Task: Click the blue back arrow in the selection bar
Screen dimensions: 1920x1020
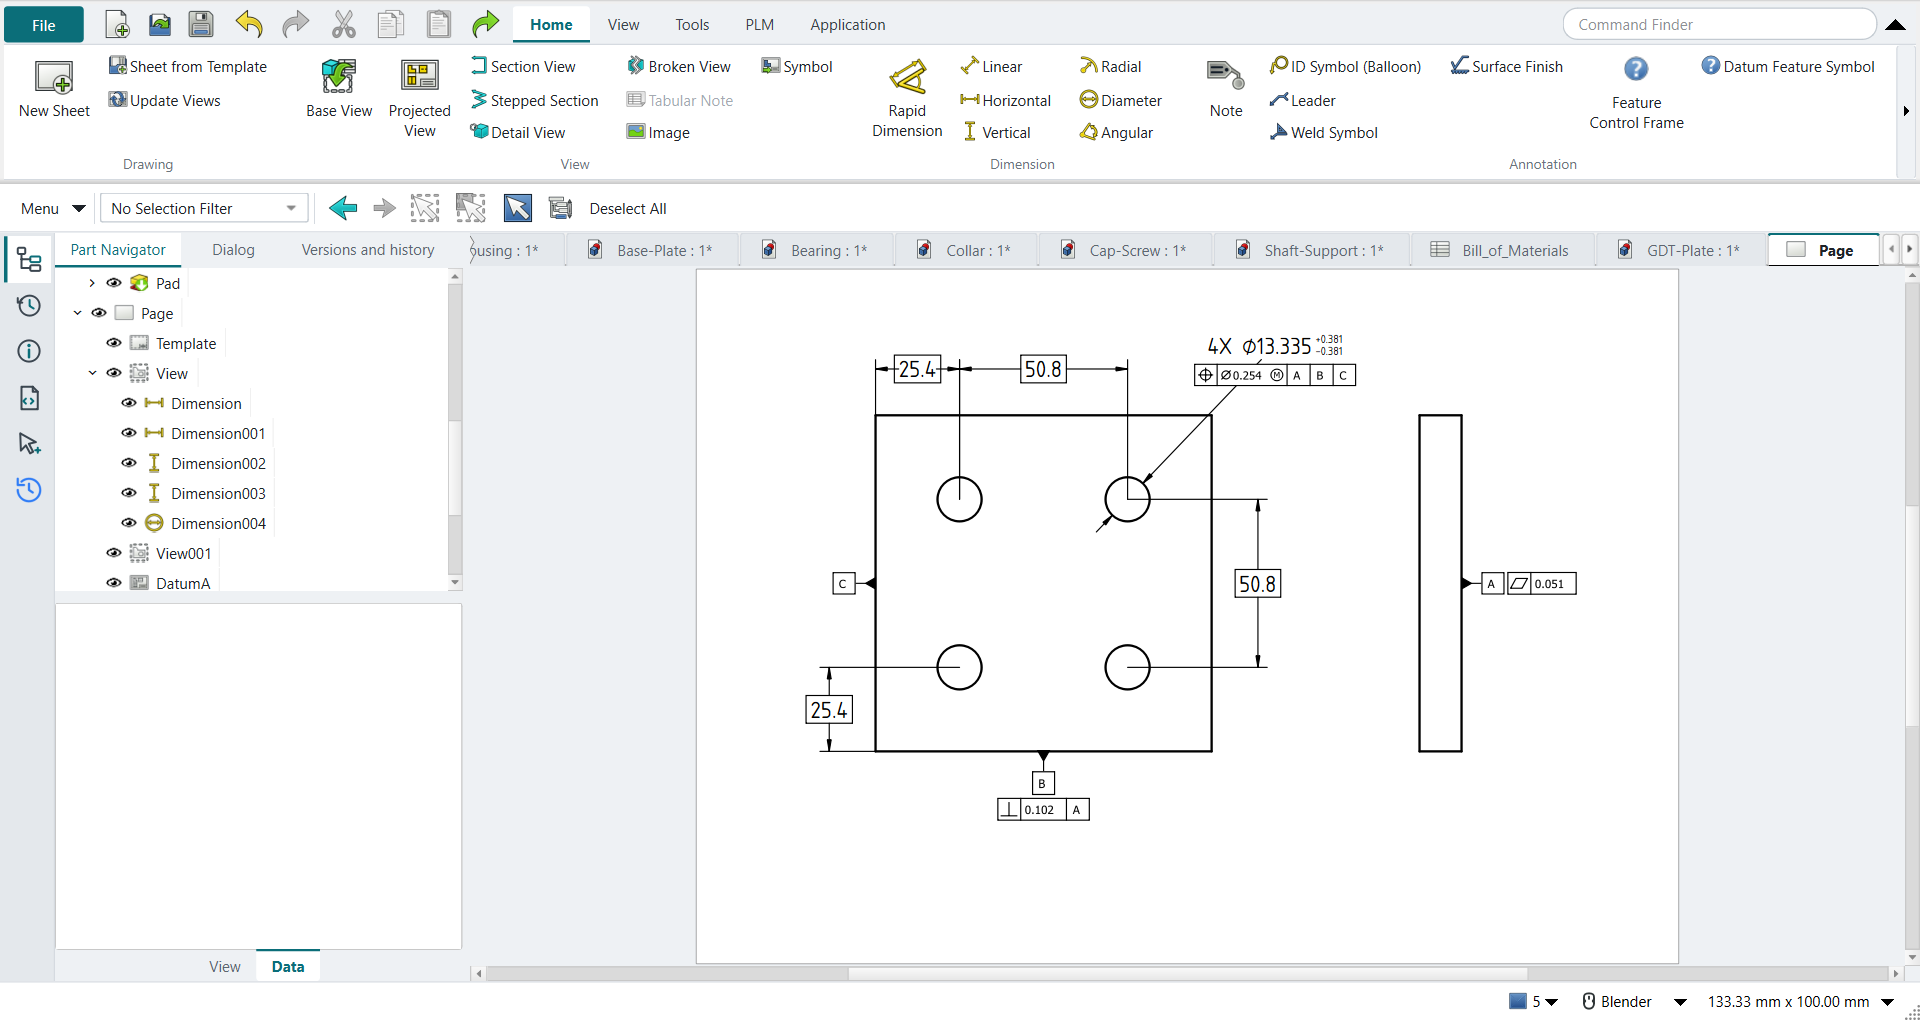Action: tap(343, 208)
